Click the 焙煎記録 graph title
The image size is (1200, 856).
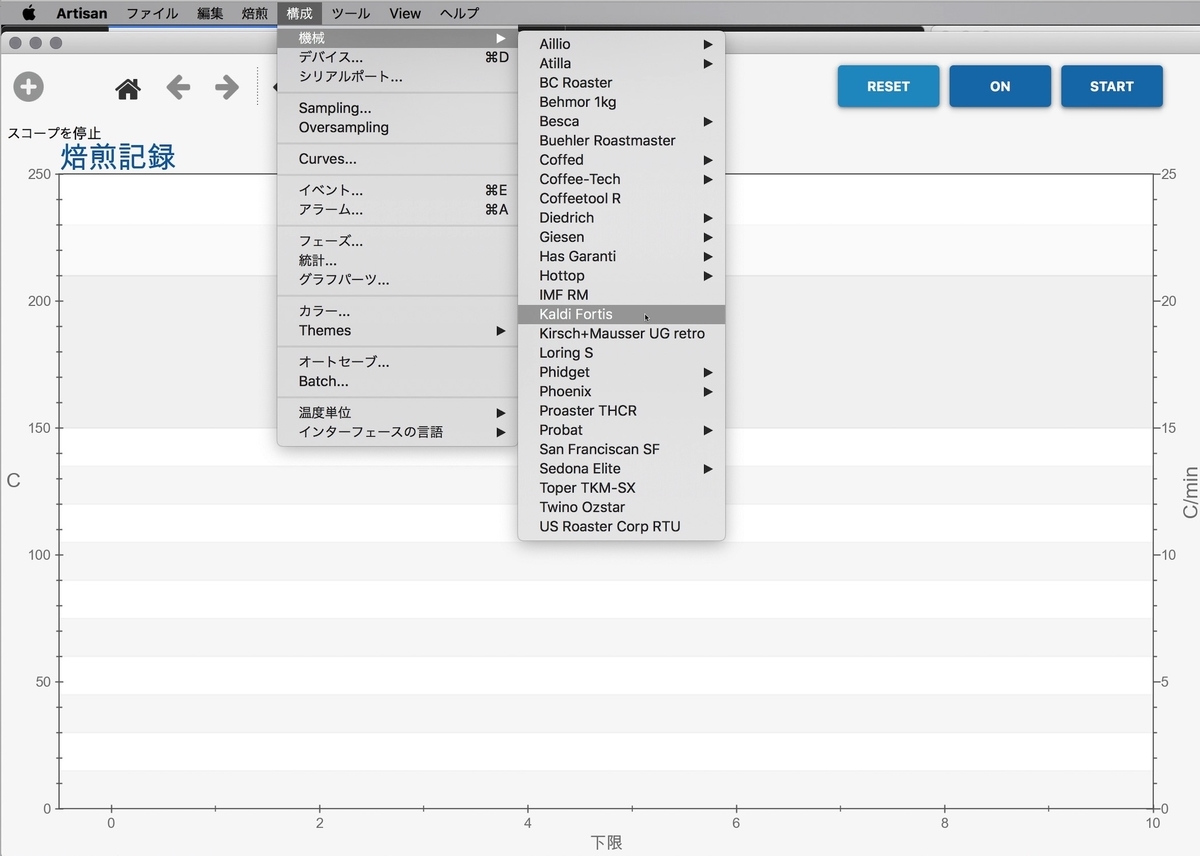(x=118, y=156)
